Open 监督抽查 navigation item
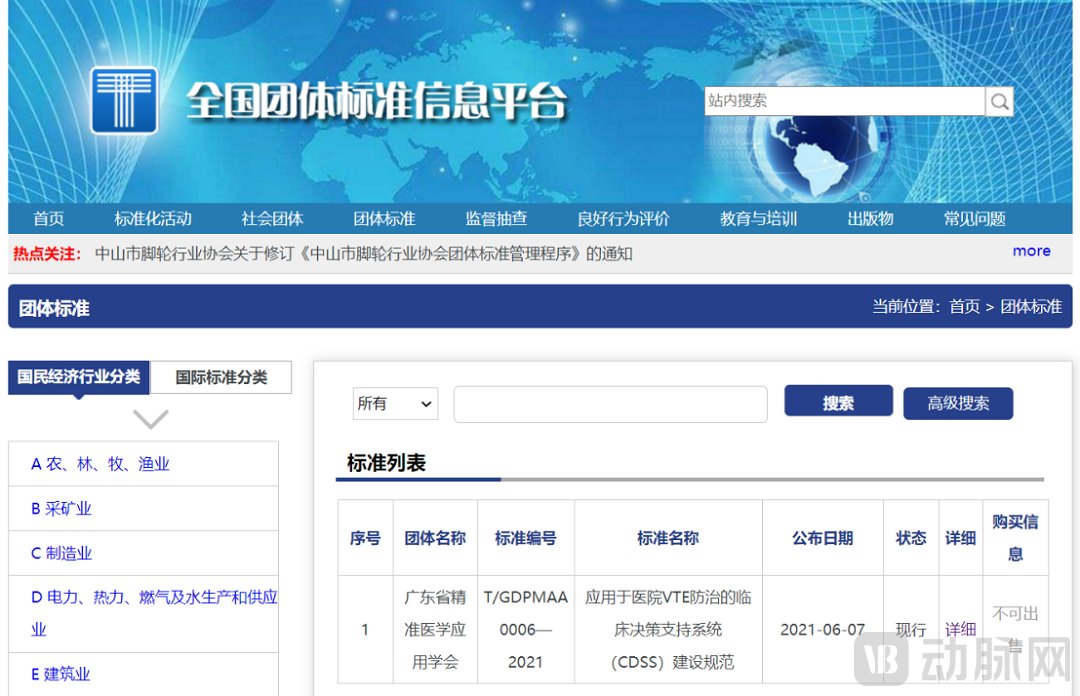The image size is (1080, 696). [x=496, y=219]
